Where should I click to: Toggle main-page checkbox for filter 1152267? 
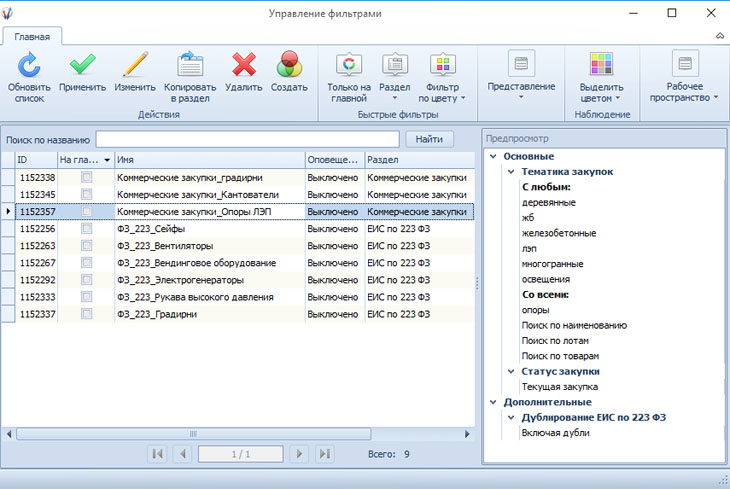pos(87,263)
